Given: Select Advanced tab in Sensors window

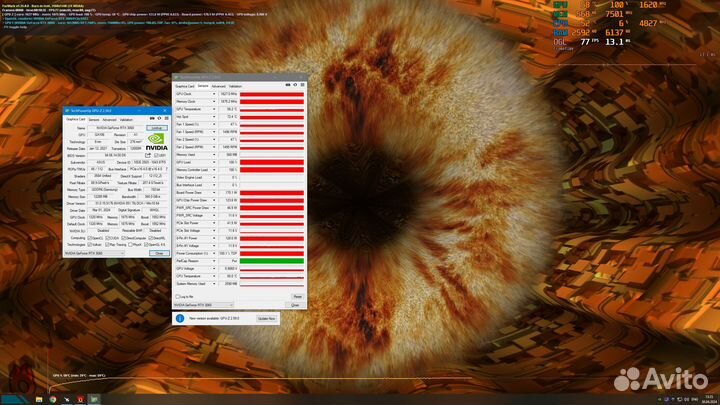Looking at the screenshot, I should click(x=219, y=86).
